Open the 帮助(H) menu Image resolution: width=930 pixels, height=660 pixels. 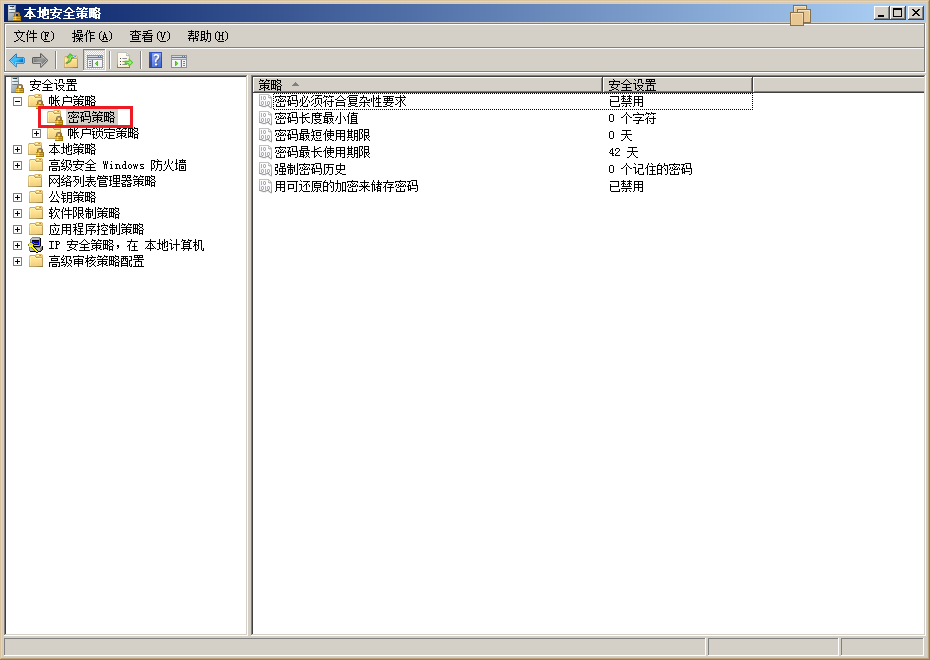(x=208, y=36)
